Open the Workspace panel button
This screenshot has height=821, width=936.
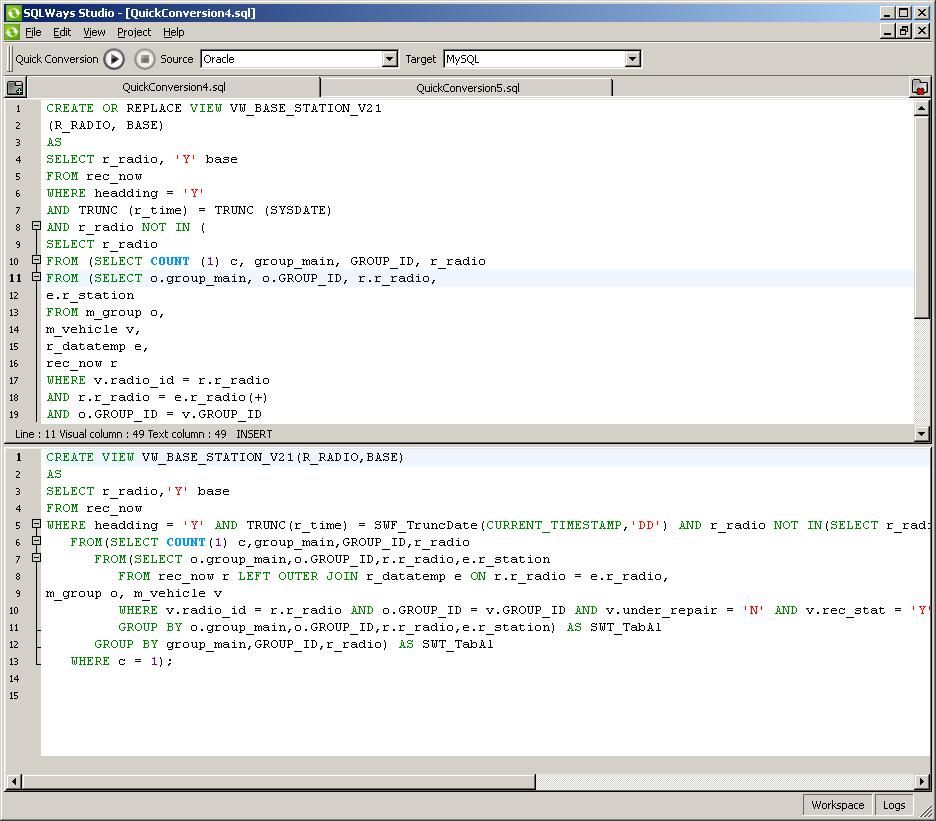pyautogui.click(x=837, y=805)
